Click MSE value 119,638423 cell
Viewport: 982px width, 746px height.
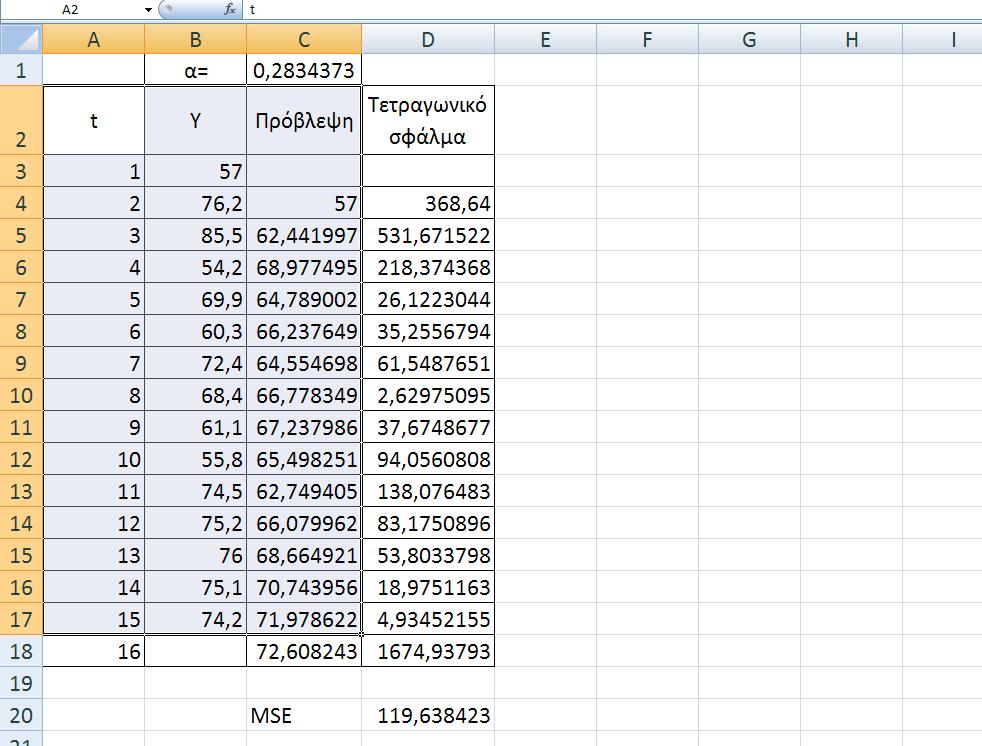[428, 715]
